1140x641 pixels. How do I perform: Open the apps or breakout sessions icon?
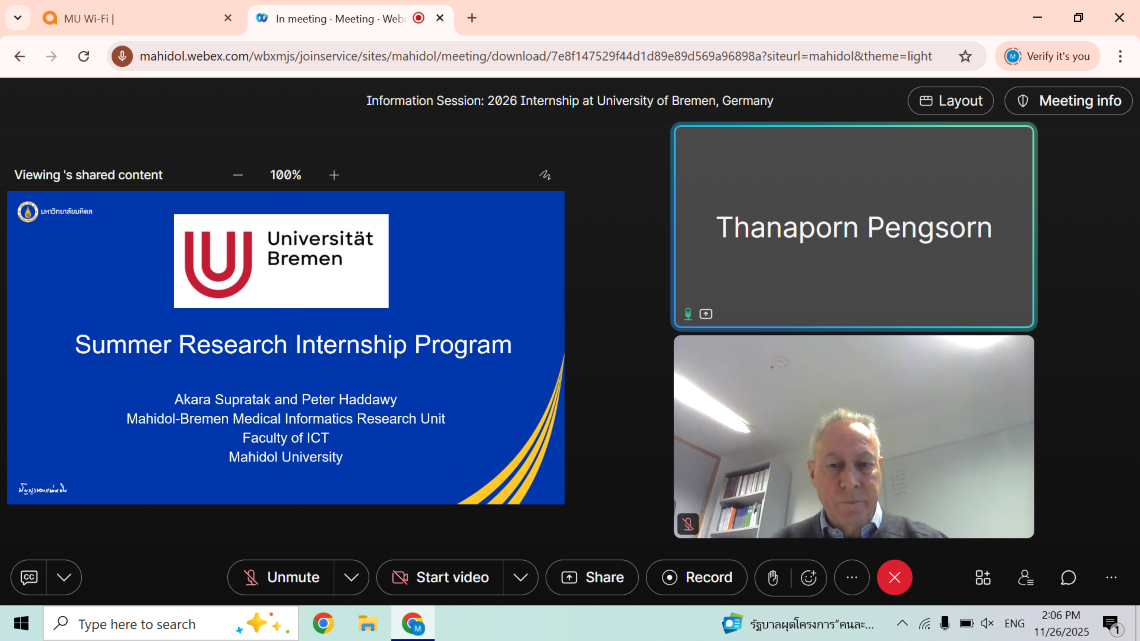983,578
